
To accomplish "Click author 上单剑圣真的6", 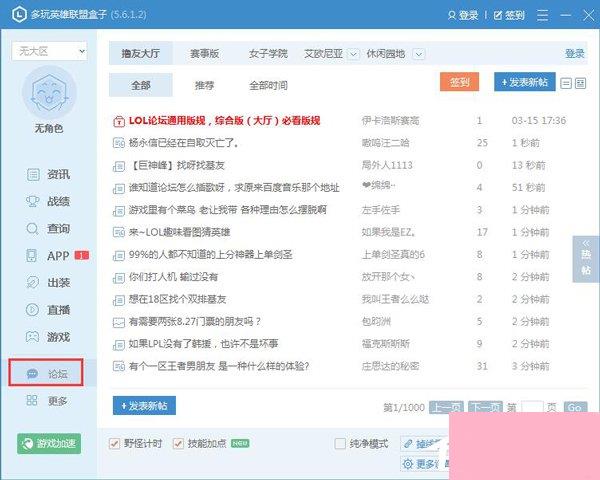I will pos(393,255).
